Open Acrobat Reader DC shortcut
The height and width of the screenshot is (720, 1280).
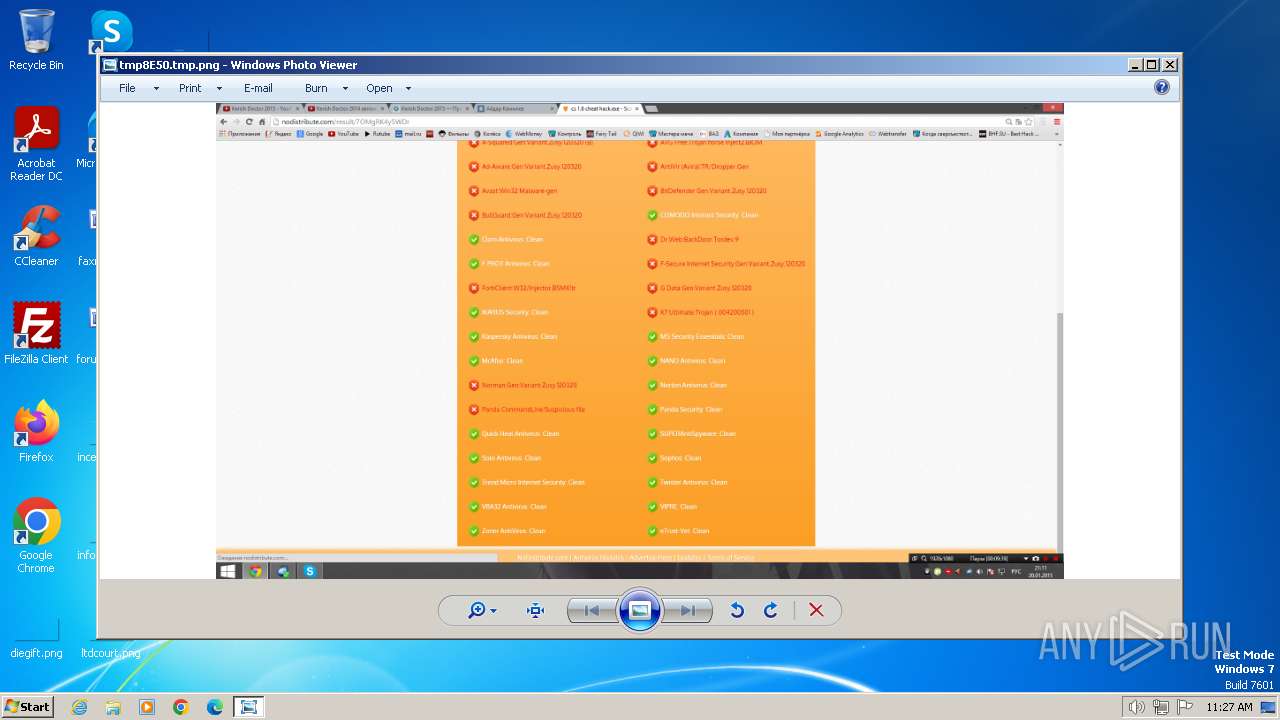click(36, 144)
